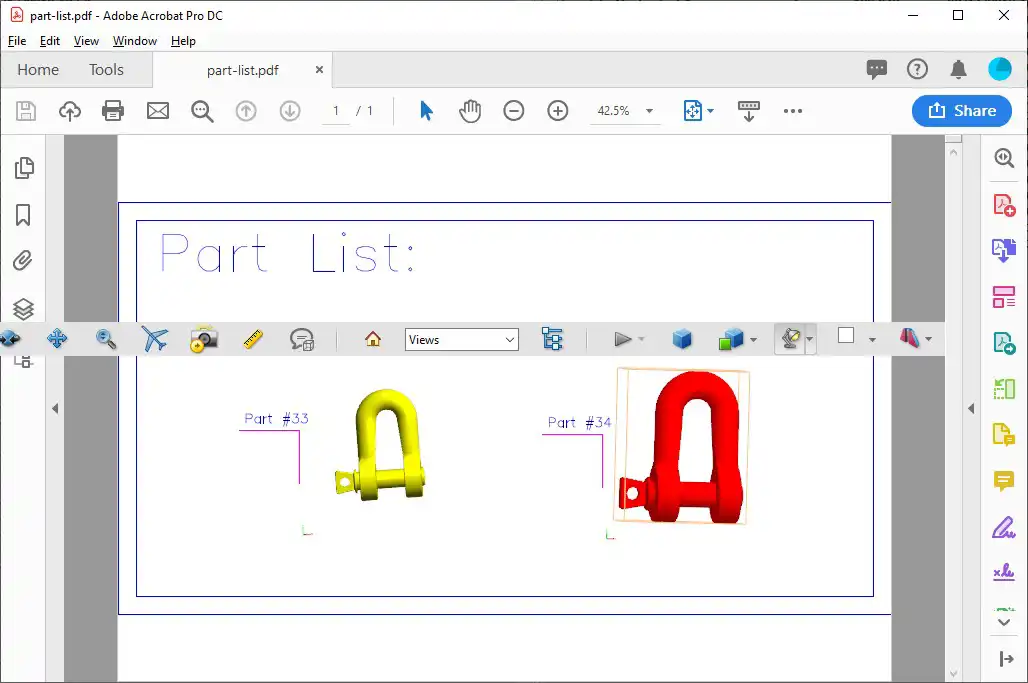The height and width of the screenshot is (683, 1028).
Task: Open the Help menu
Action: point(183,41)
